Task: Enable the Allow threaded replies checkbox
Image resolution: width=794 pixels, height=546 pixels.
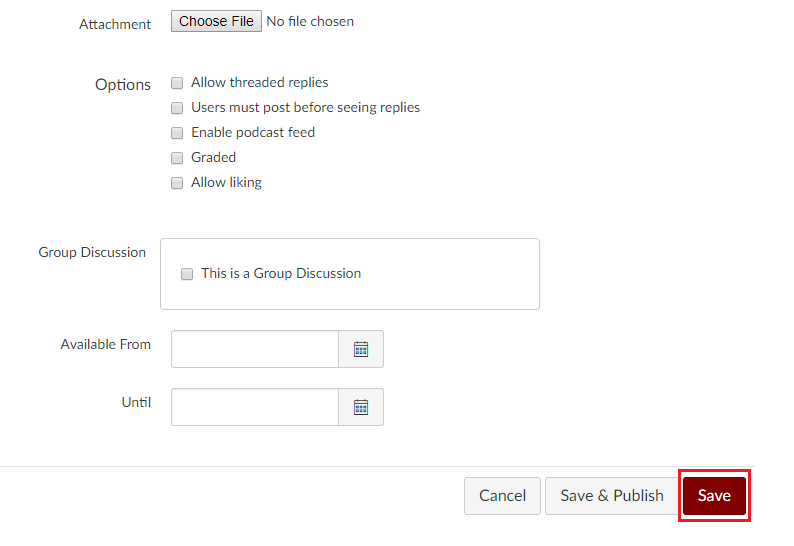Action: pos(177,83)
